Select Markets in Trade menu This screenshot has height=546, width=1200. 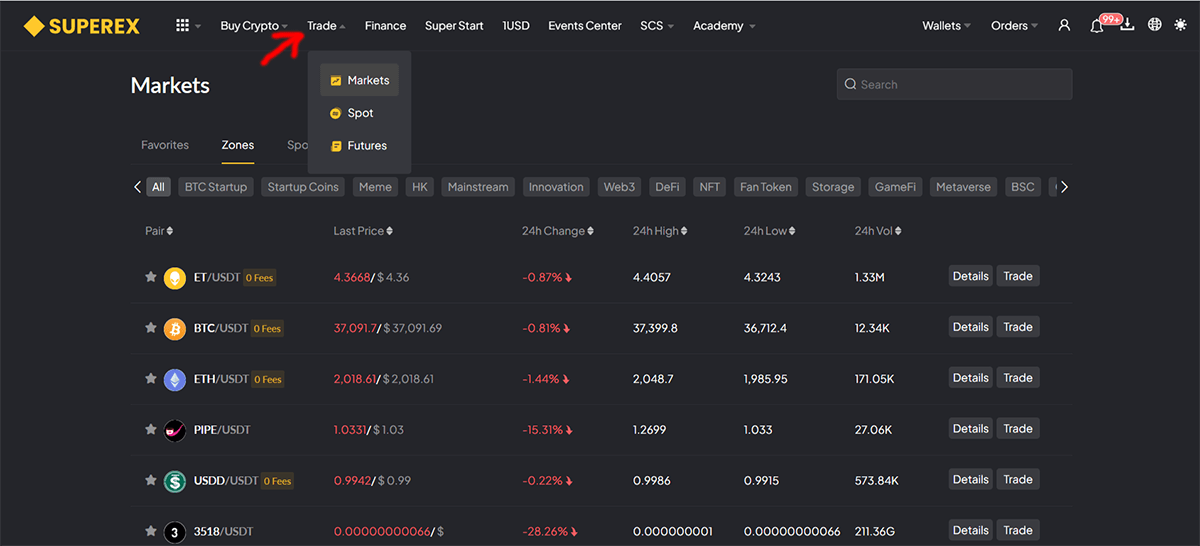[359, 80]
